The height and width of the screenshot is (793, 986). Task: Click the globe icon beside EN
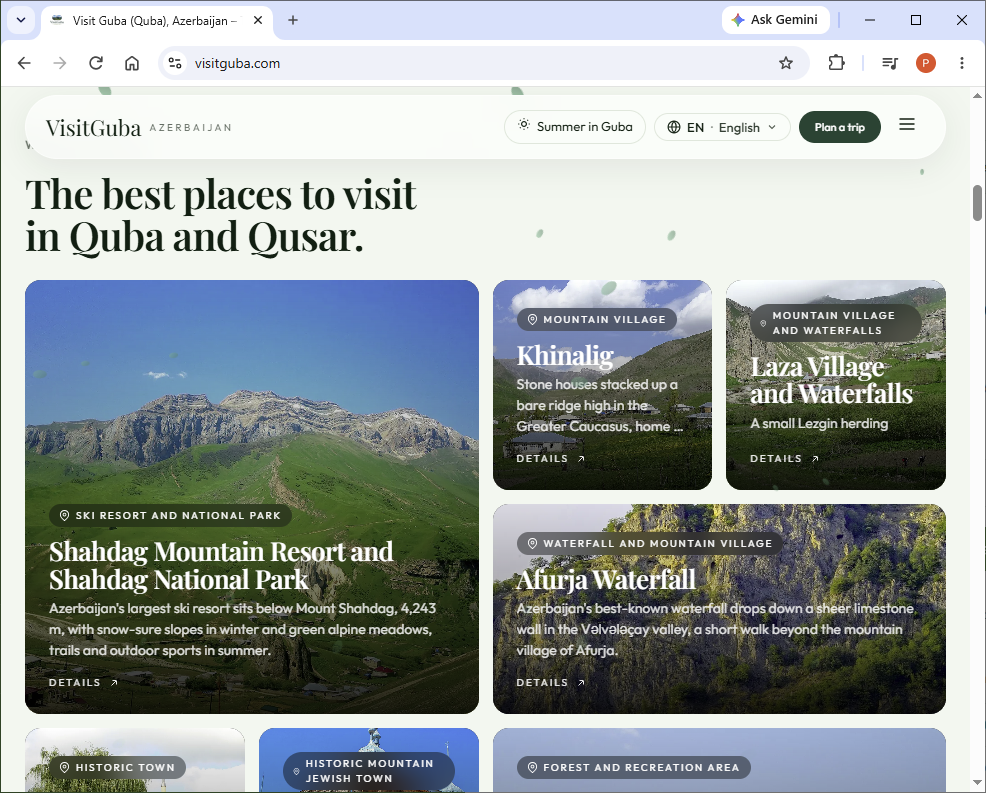[673, 127]
